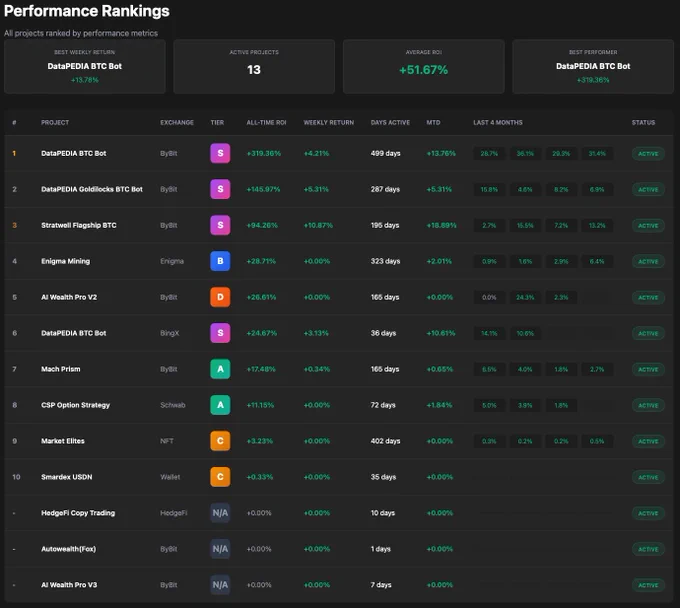Click the S tier badge for the ByBit DataPEDIA BTC Bot
680x608 pixels.
pos(220,153)
